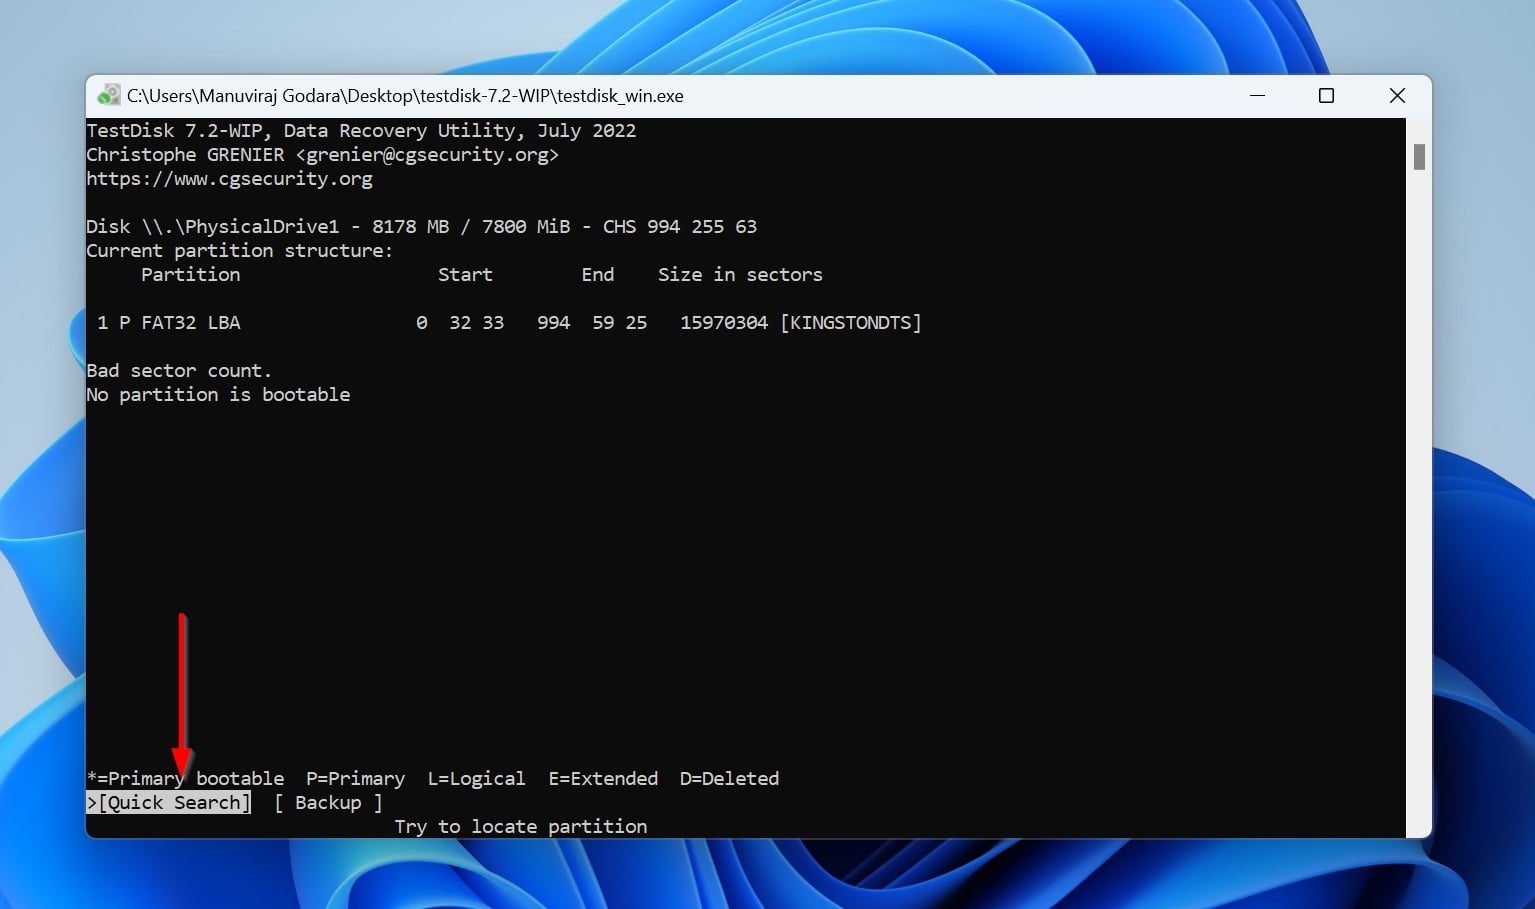Image resolution: width=1535 pixels, height=909 pixels.
Task: Click the 'Bad sector count.' message
Action: tap(179, 371)
